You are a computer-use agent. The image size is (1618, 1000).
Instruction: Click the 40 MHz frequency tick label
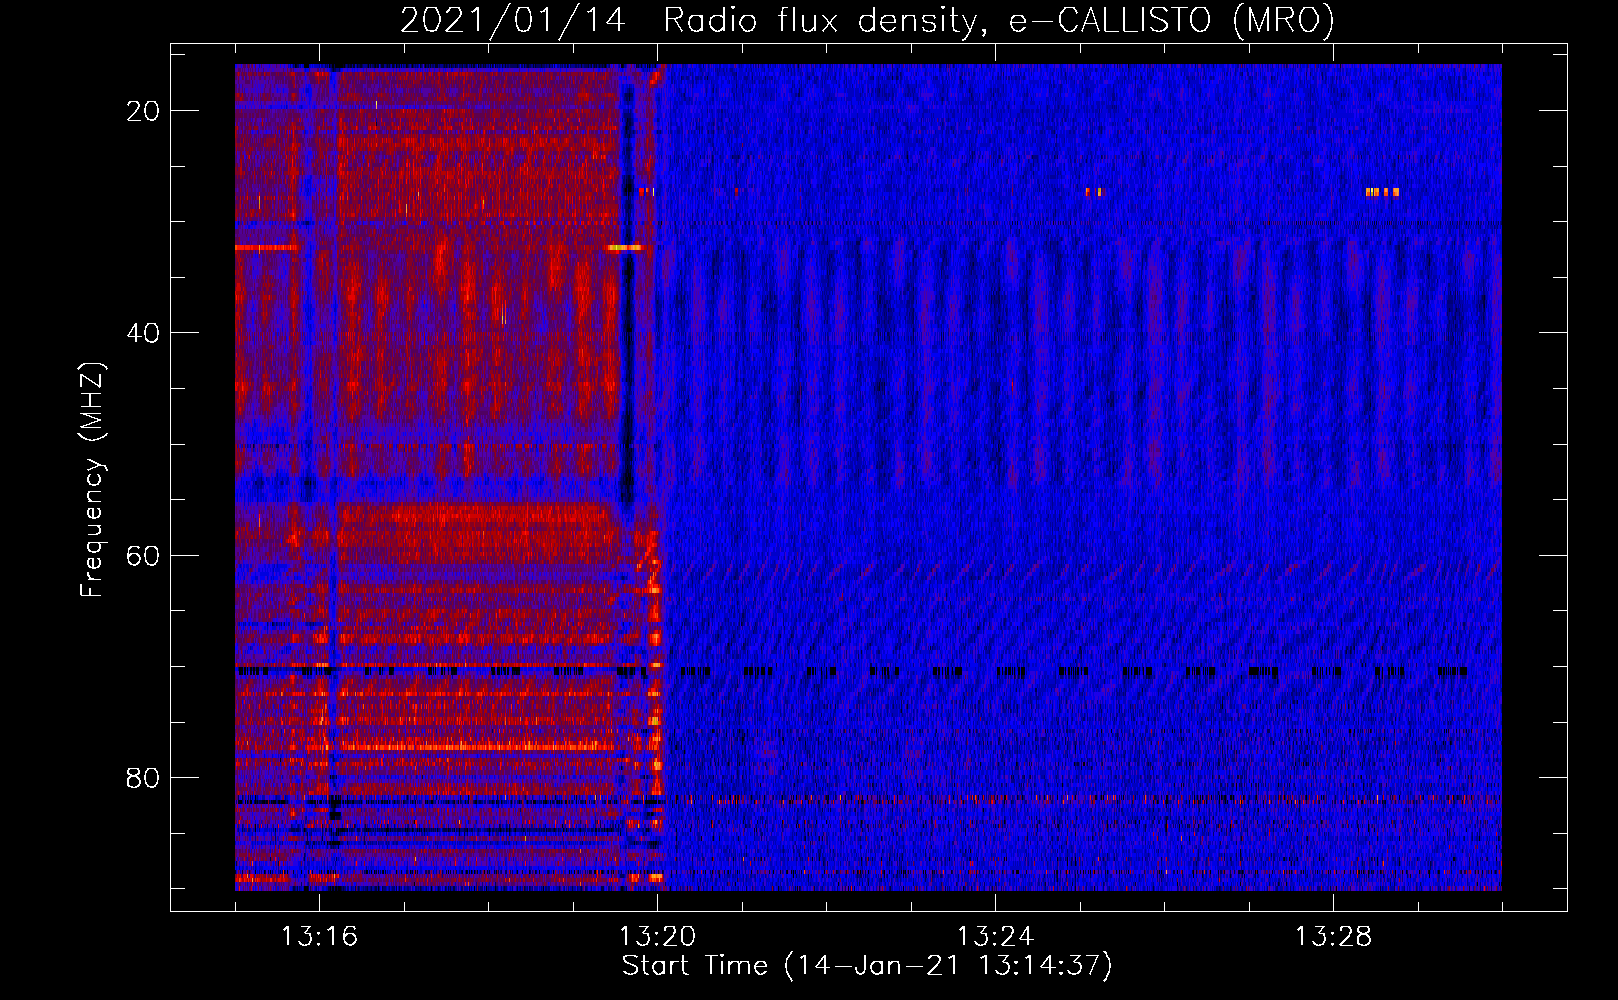pyautogui.click(x=143, y=333)
